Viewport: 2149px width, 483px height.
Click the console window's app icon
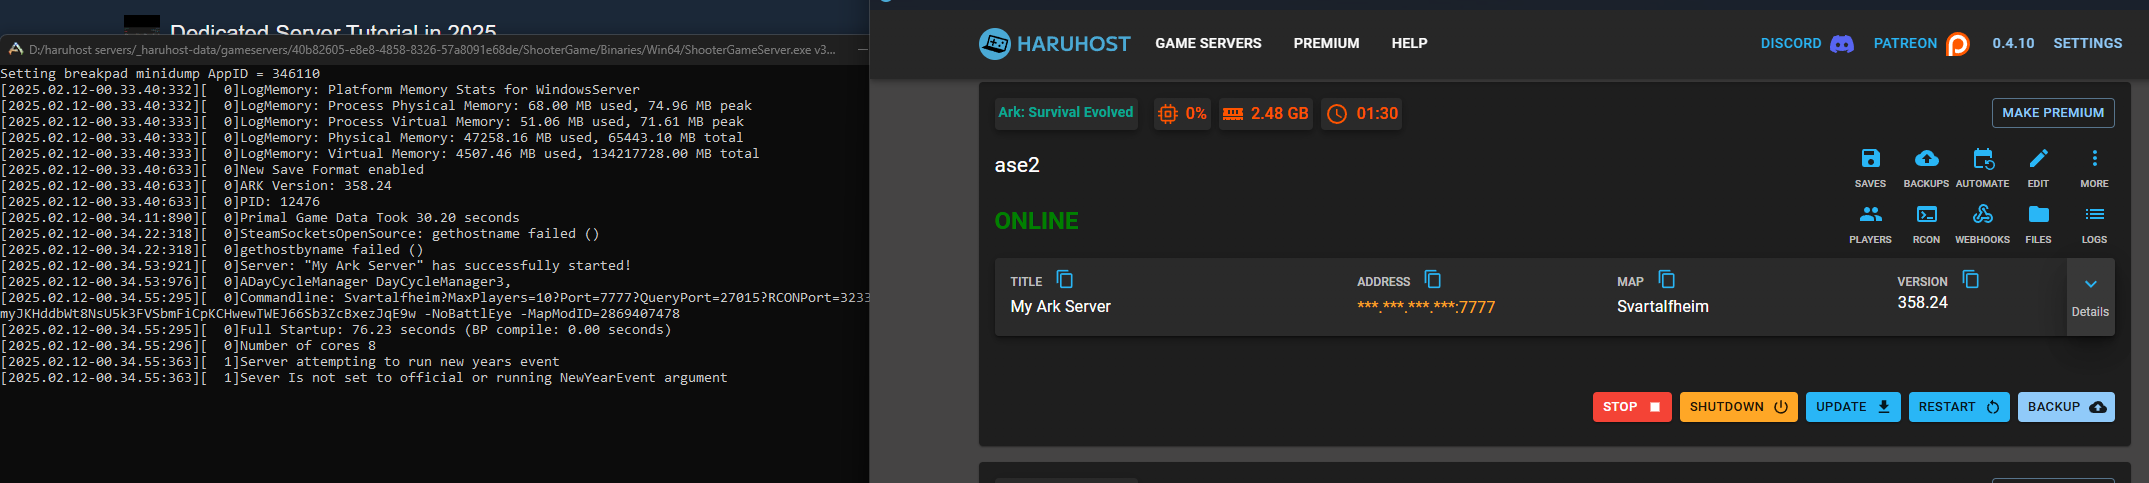pyautogui.click(x=15, y=49)
